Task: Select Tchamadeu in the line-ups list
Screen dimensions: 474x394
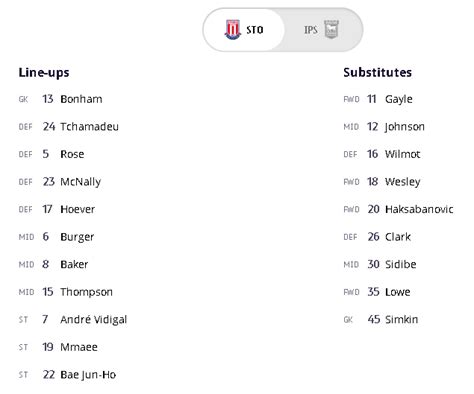Action: click(x=68, y=127)
